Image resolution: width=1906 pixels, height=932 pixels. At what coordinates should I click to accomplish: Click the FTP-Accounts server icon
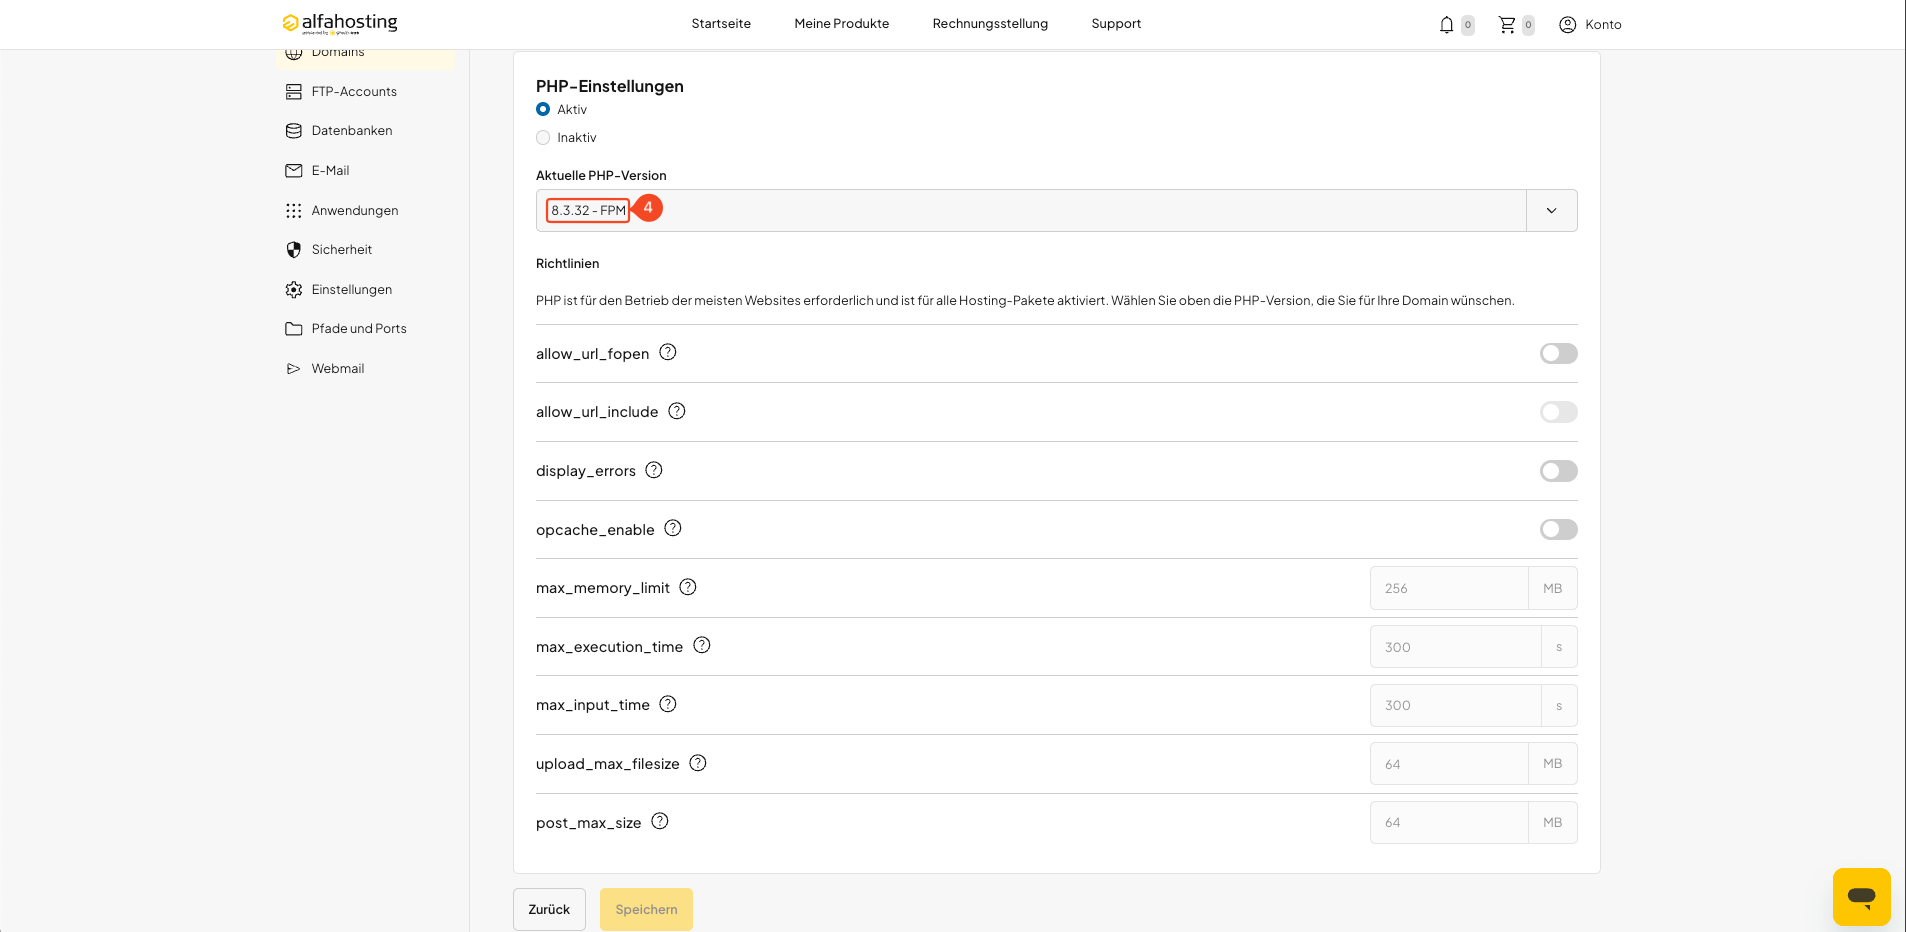click(x=293, y=91)
